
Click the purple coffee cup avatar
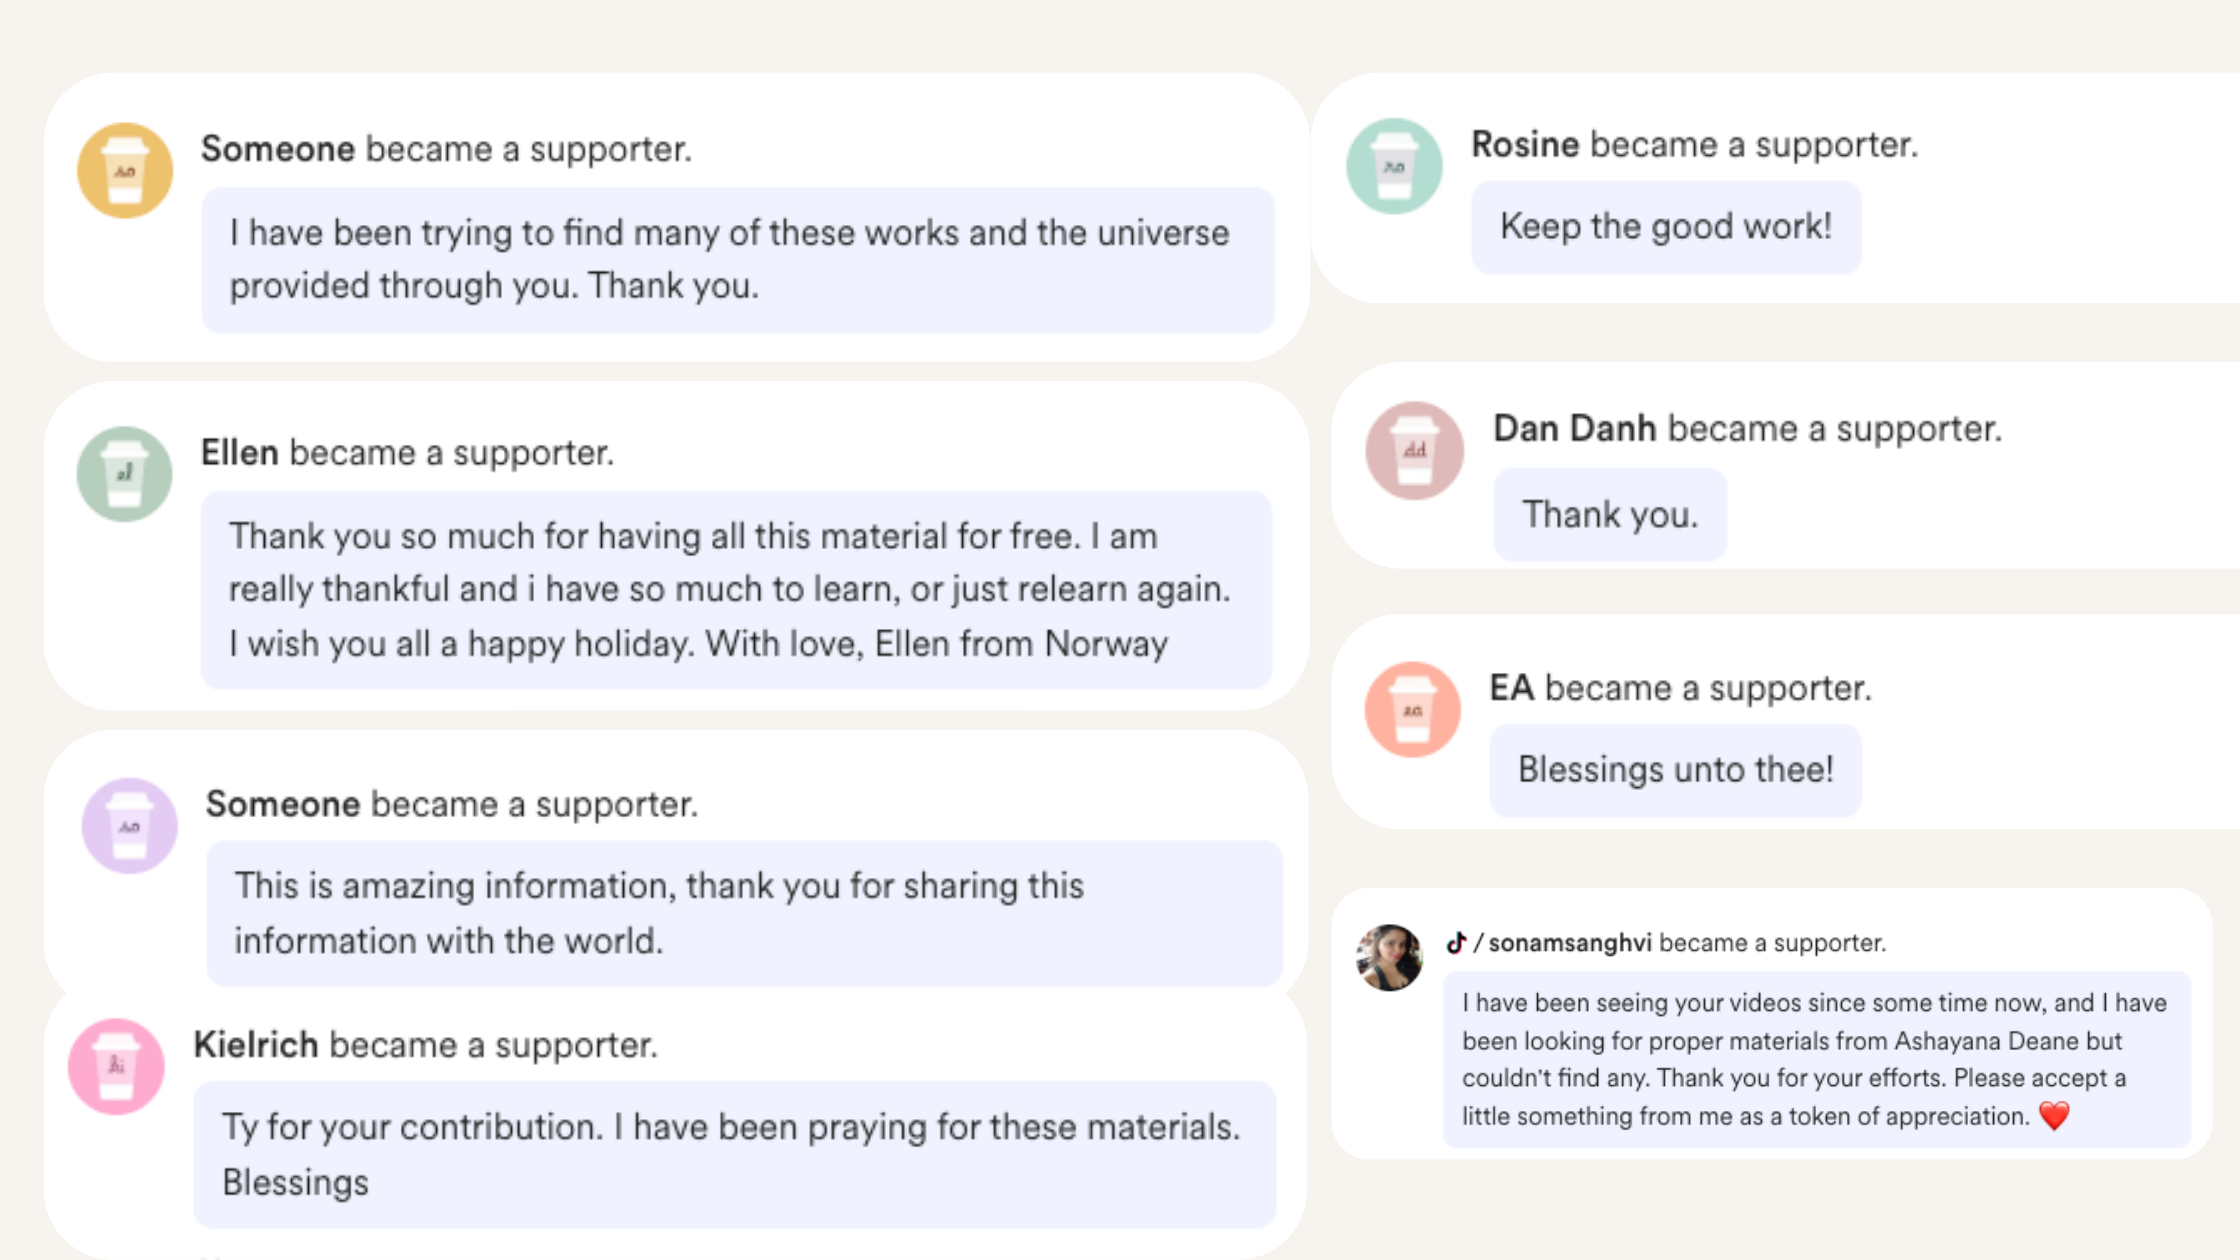pyautogui.click(x=129, y=826)
